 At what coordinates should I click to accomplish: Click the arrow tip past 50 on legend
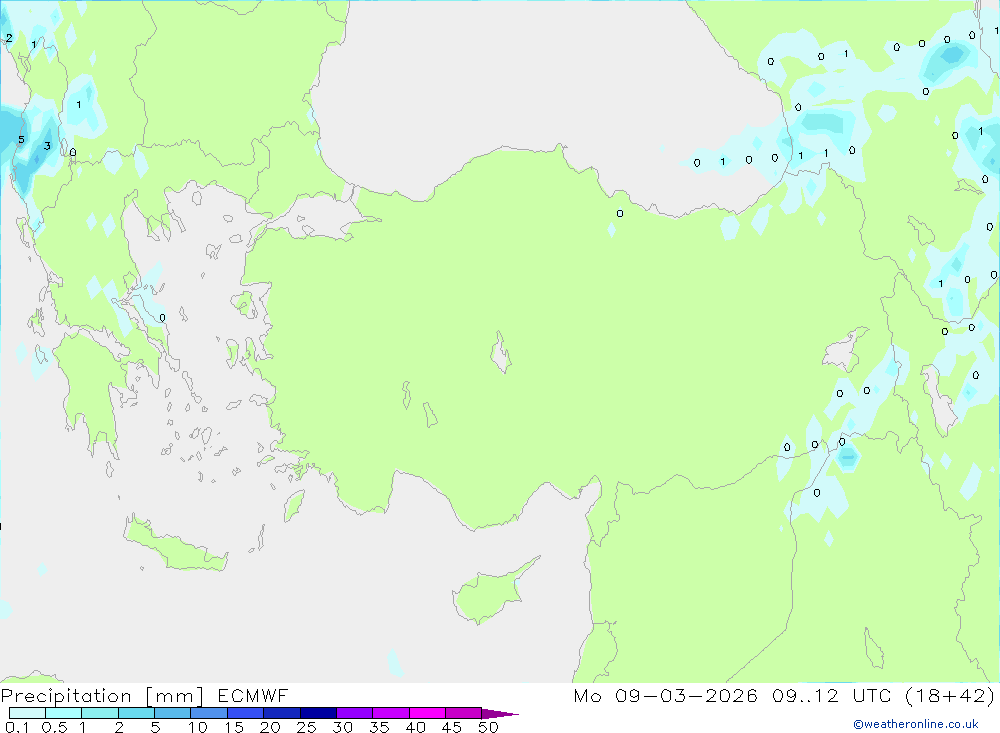coord(500,713)
